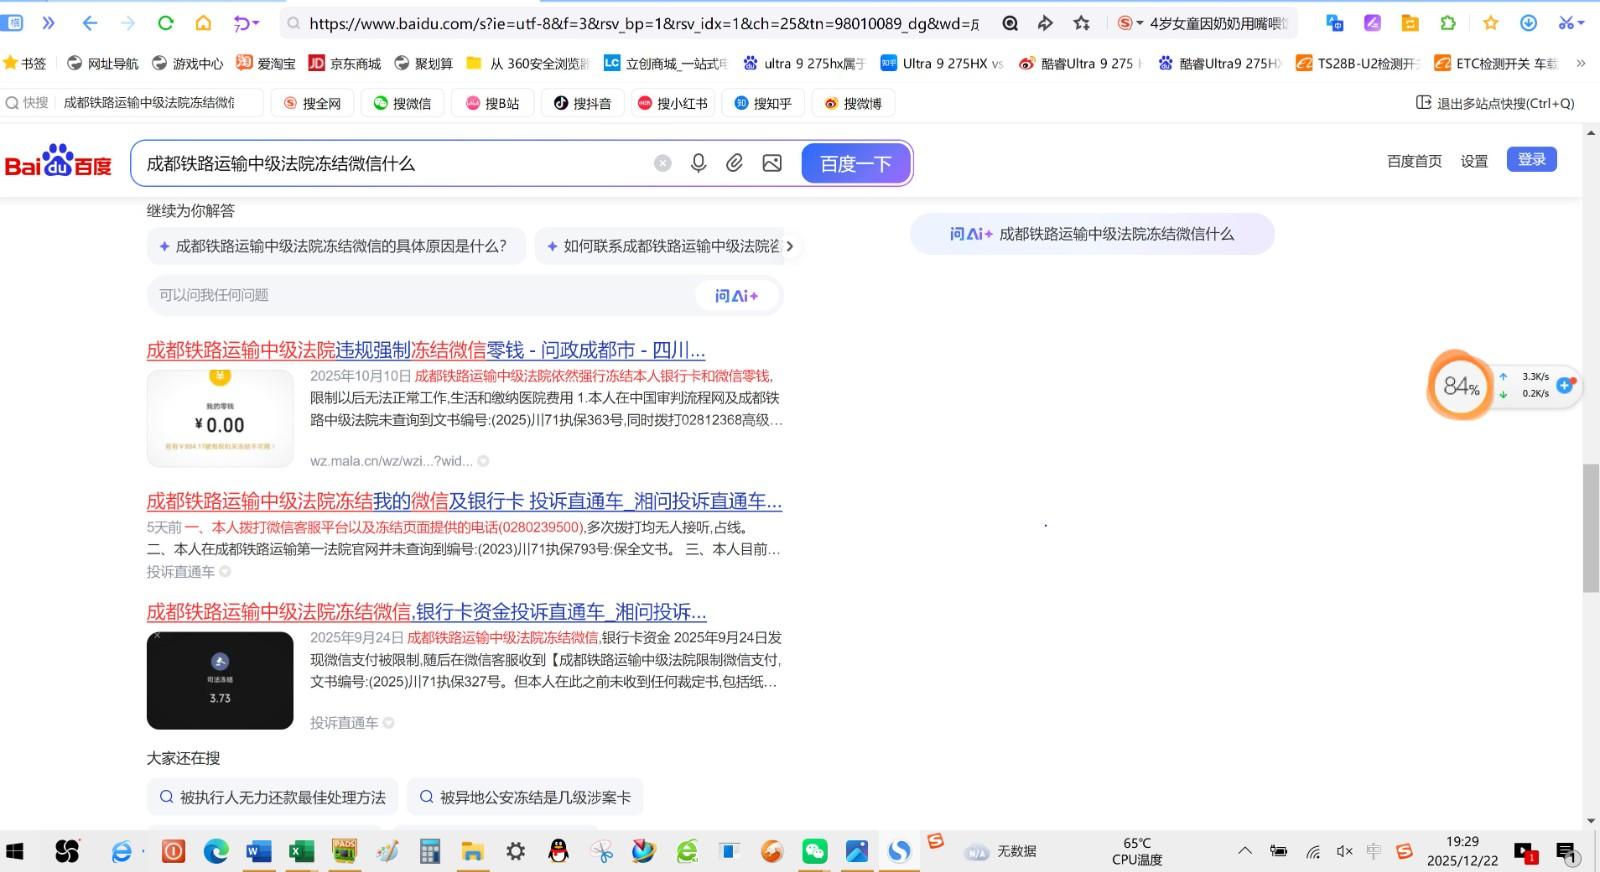Clear the Baidu search box text
Screen dimensions: 1600x872
[662, 163]
